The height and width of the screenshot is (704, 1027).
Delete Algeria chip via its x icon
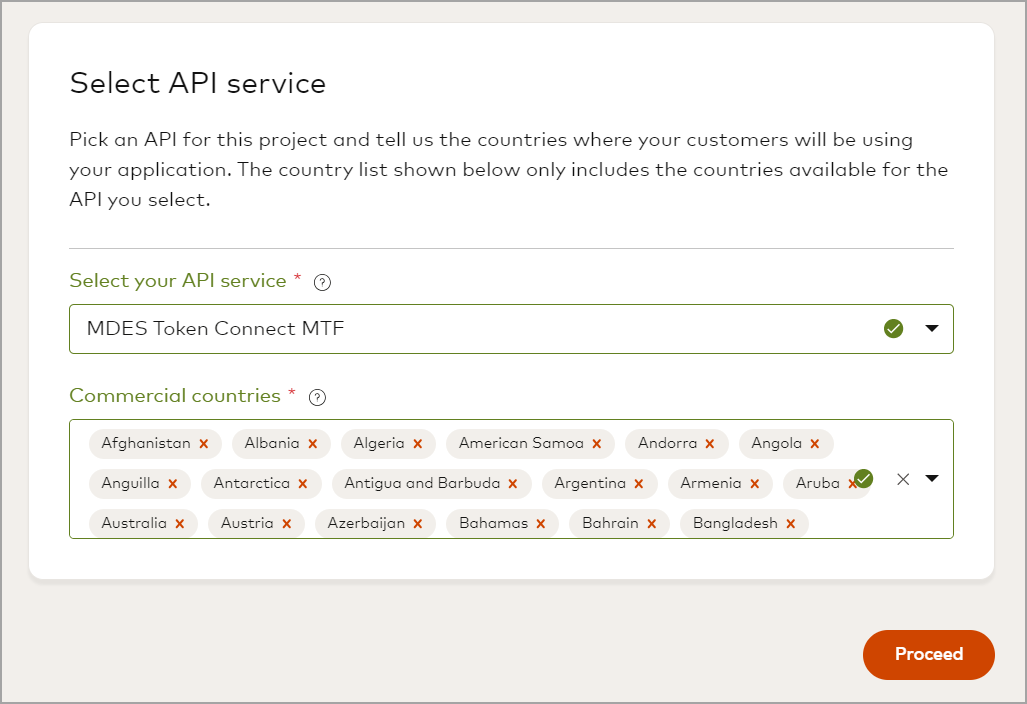[x=418, y=444]
